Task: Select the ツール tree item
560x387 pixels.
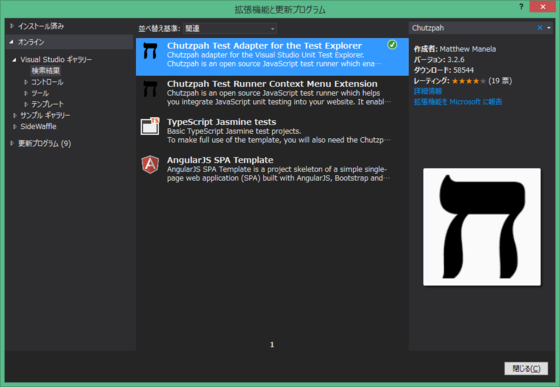Action: (40, 93)
